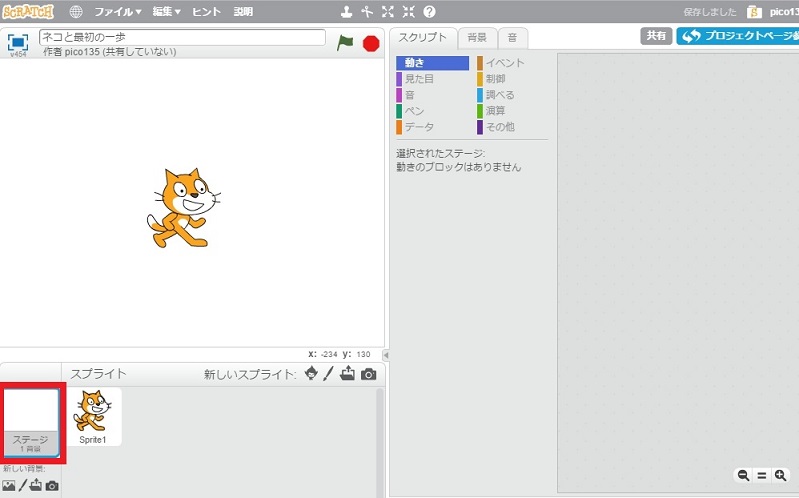Zoom in the scripts area
Viewport: 799px width, 498px height.
pos(780,476)
